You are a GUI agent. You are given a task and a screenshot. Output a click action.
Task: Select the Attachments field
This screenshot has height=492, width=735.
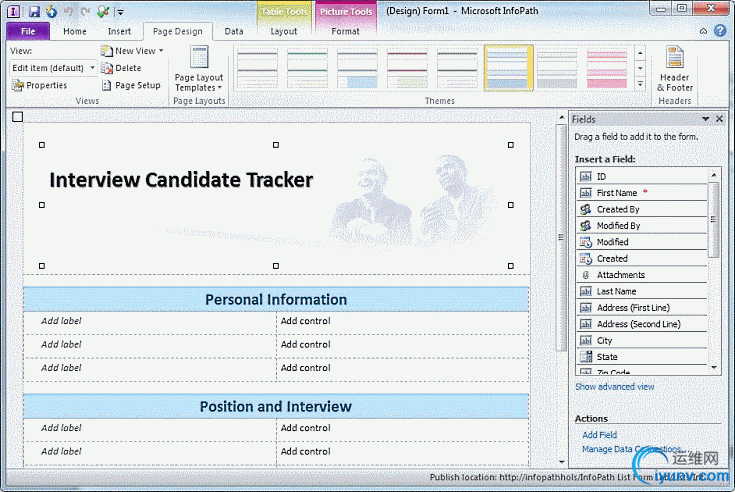point(641,275)
